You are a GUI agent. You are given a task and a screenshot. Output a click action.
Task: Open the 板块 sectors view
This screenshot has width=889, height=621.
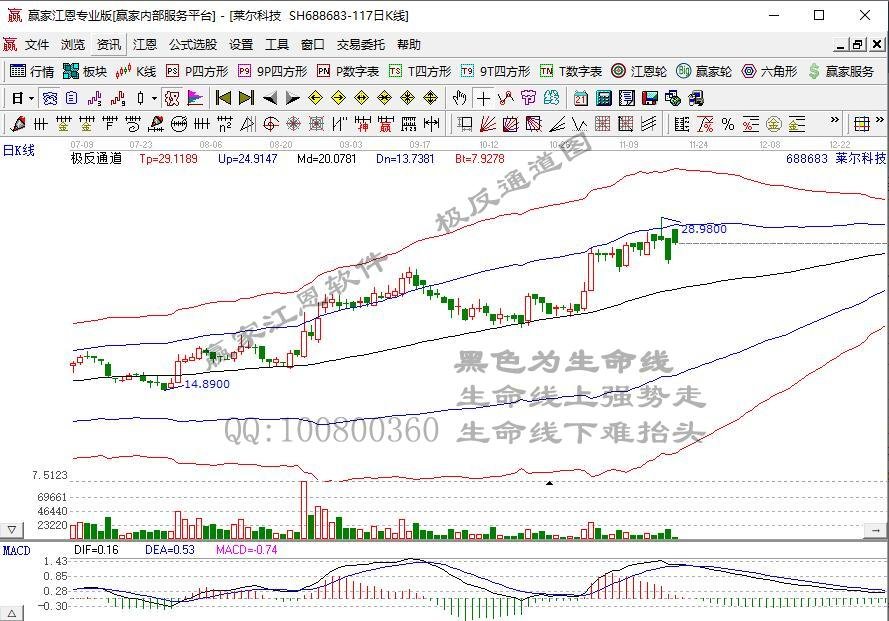(84, 71)
